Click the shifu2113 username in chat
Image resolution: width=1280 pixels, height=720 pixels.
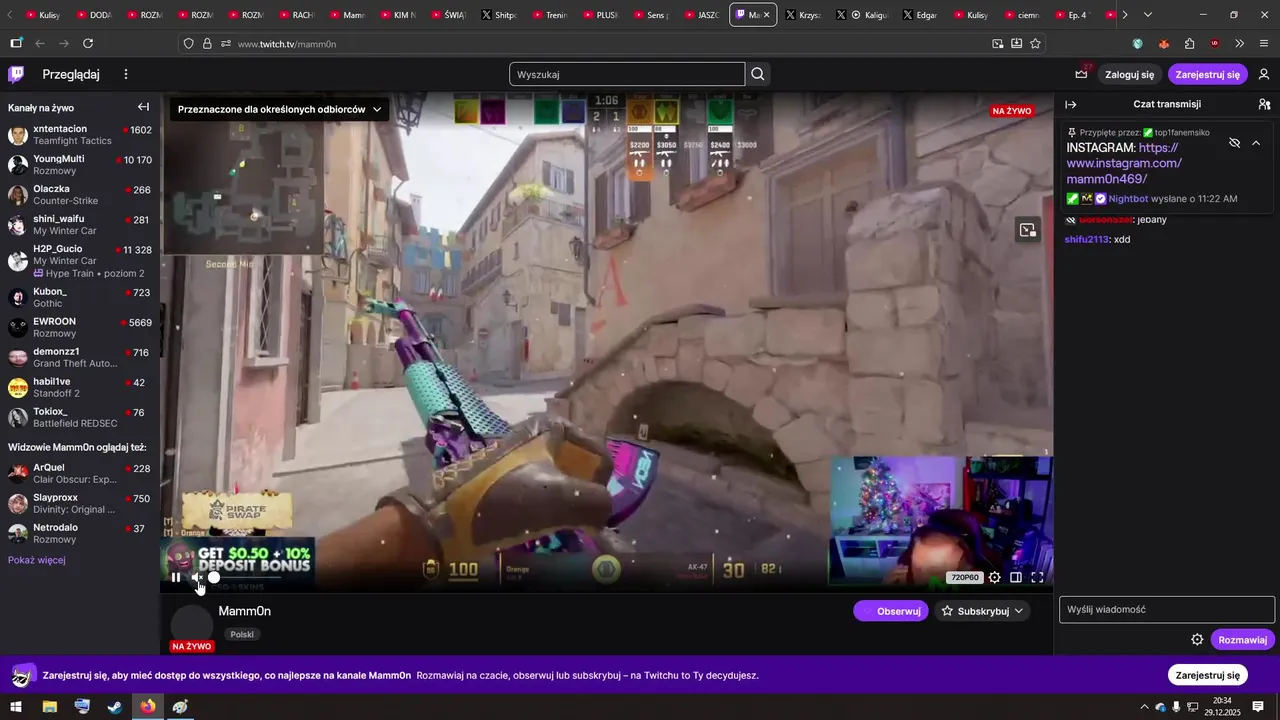[x=1087, y=239]
